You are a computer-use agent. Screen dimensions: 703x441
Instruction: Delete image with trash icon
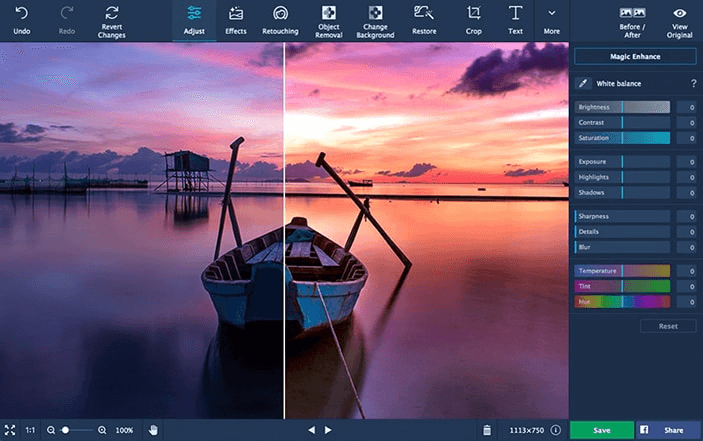(x=487, y=430)
